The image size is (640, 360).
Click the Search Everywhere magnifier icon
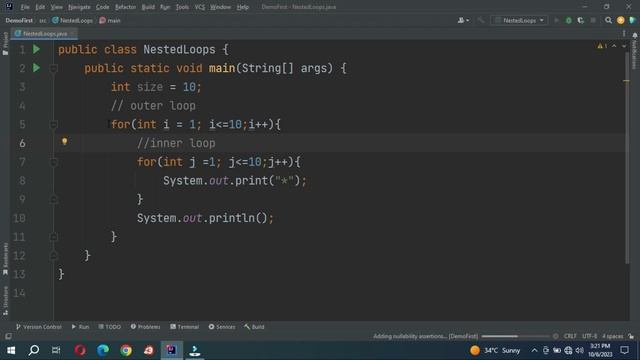click(x=608, y=20)
